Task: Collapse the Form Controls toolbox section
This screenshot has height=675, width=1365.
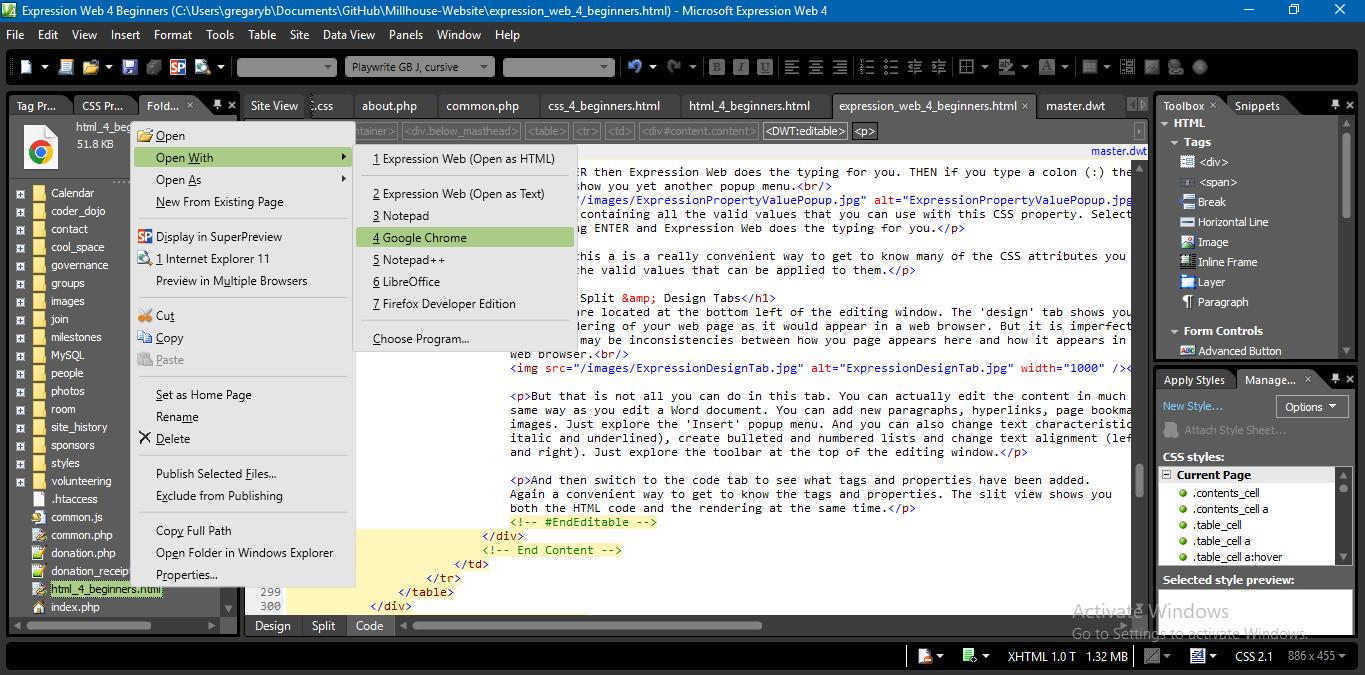Action: pos(1175,331)
